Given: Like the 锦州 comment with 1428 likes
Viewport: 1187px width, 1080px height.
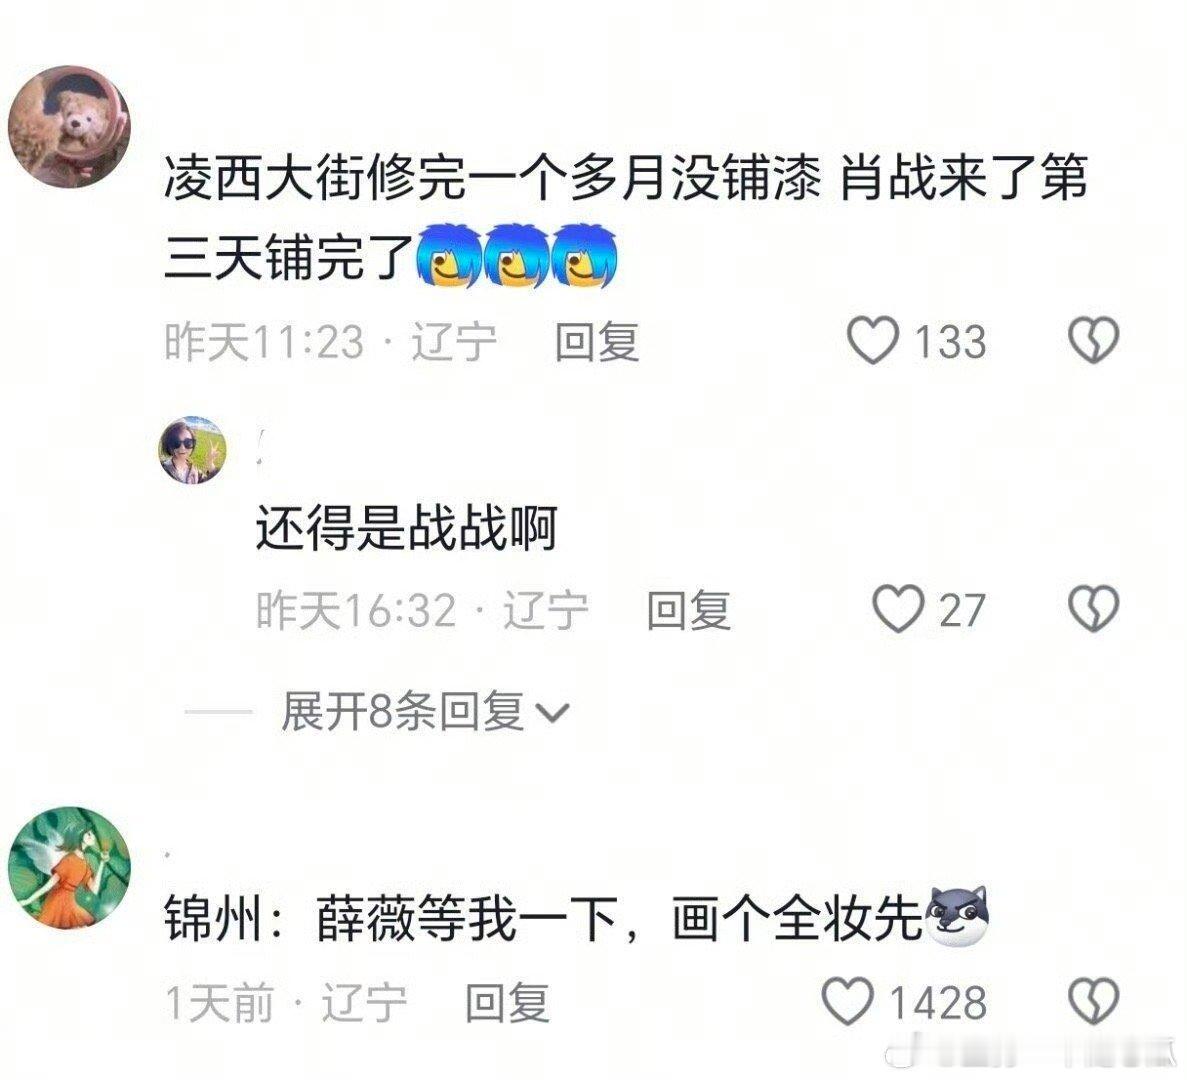Looking at the screenshot, I should 848,1001.
